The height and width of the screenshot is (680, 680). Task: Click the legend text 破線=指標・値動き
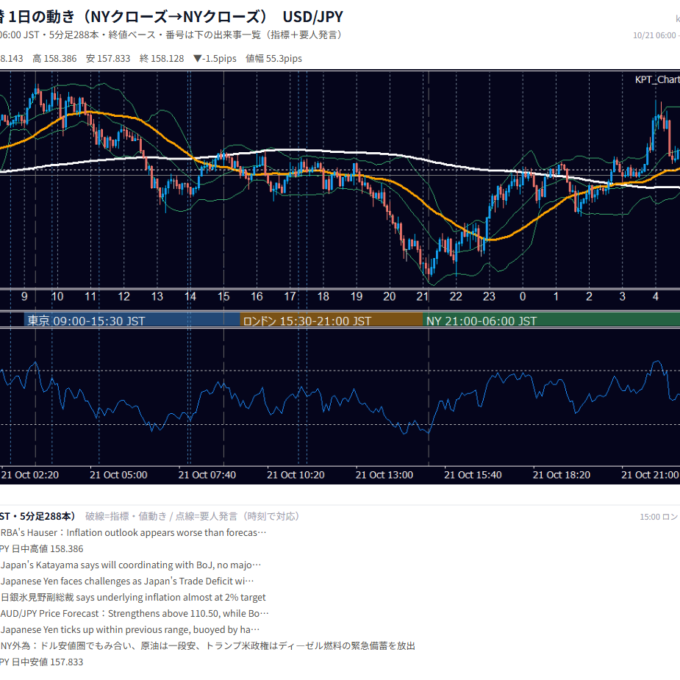click(x=126, y=516)
